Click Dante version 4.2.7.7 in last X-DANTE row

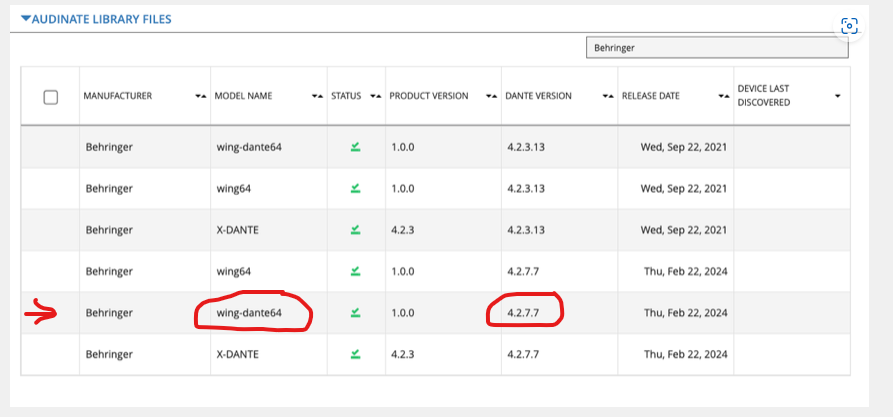click(x=523, y=354)
